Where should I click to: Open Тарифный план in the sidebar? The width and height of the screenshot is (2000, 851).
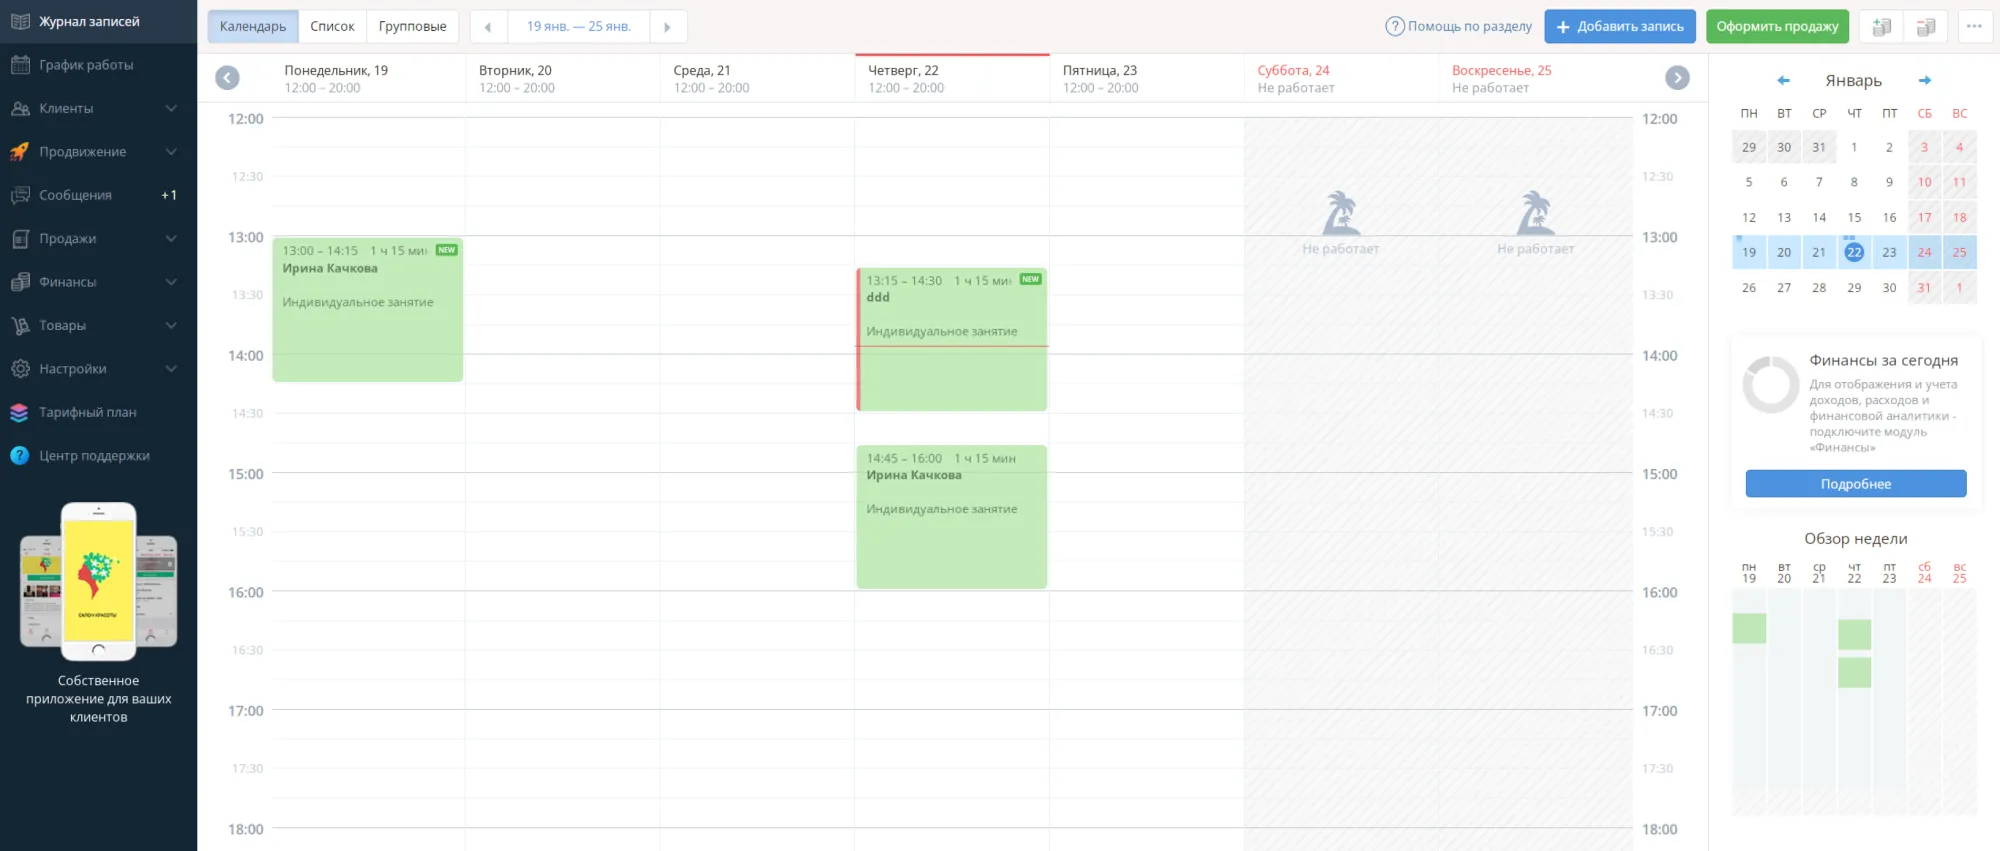(87, 412)
